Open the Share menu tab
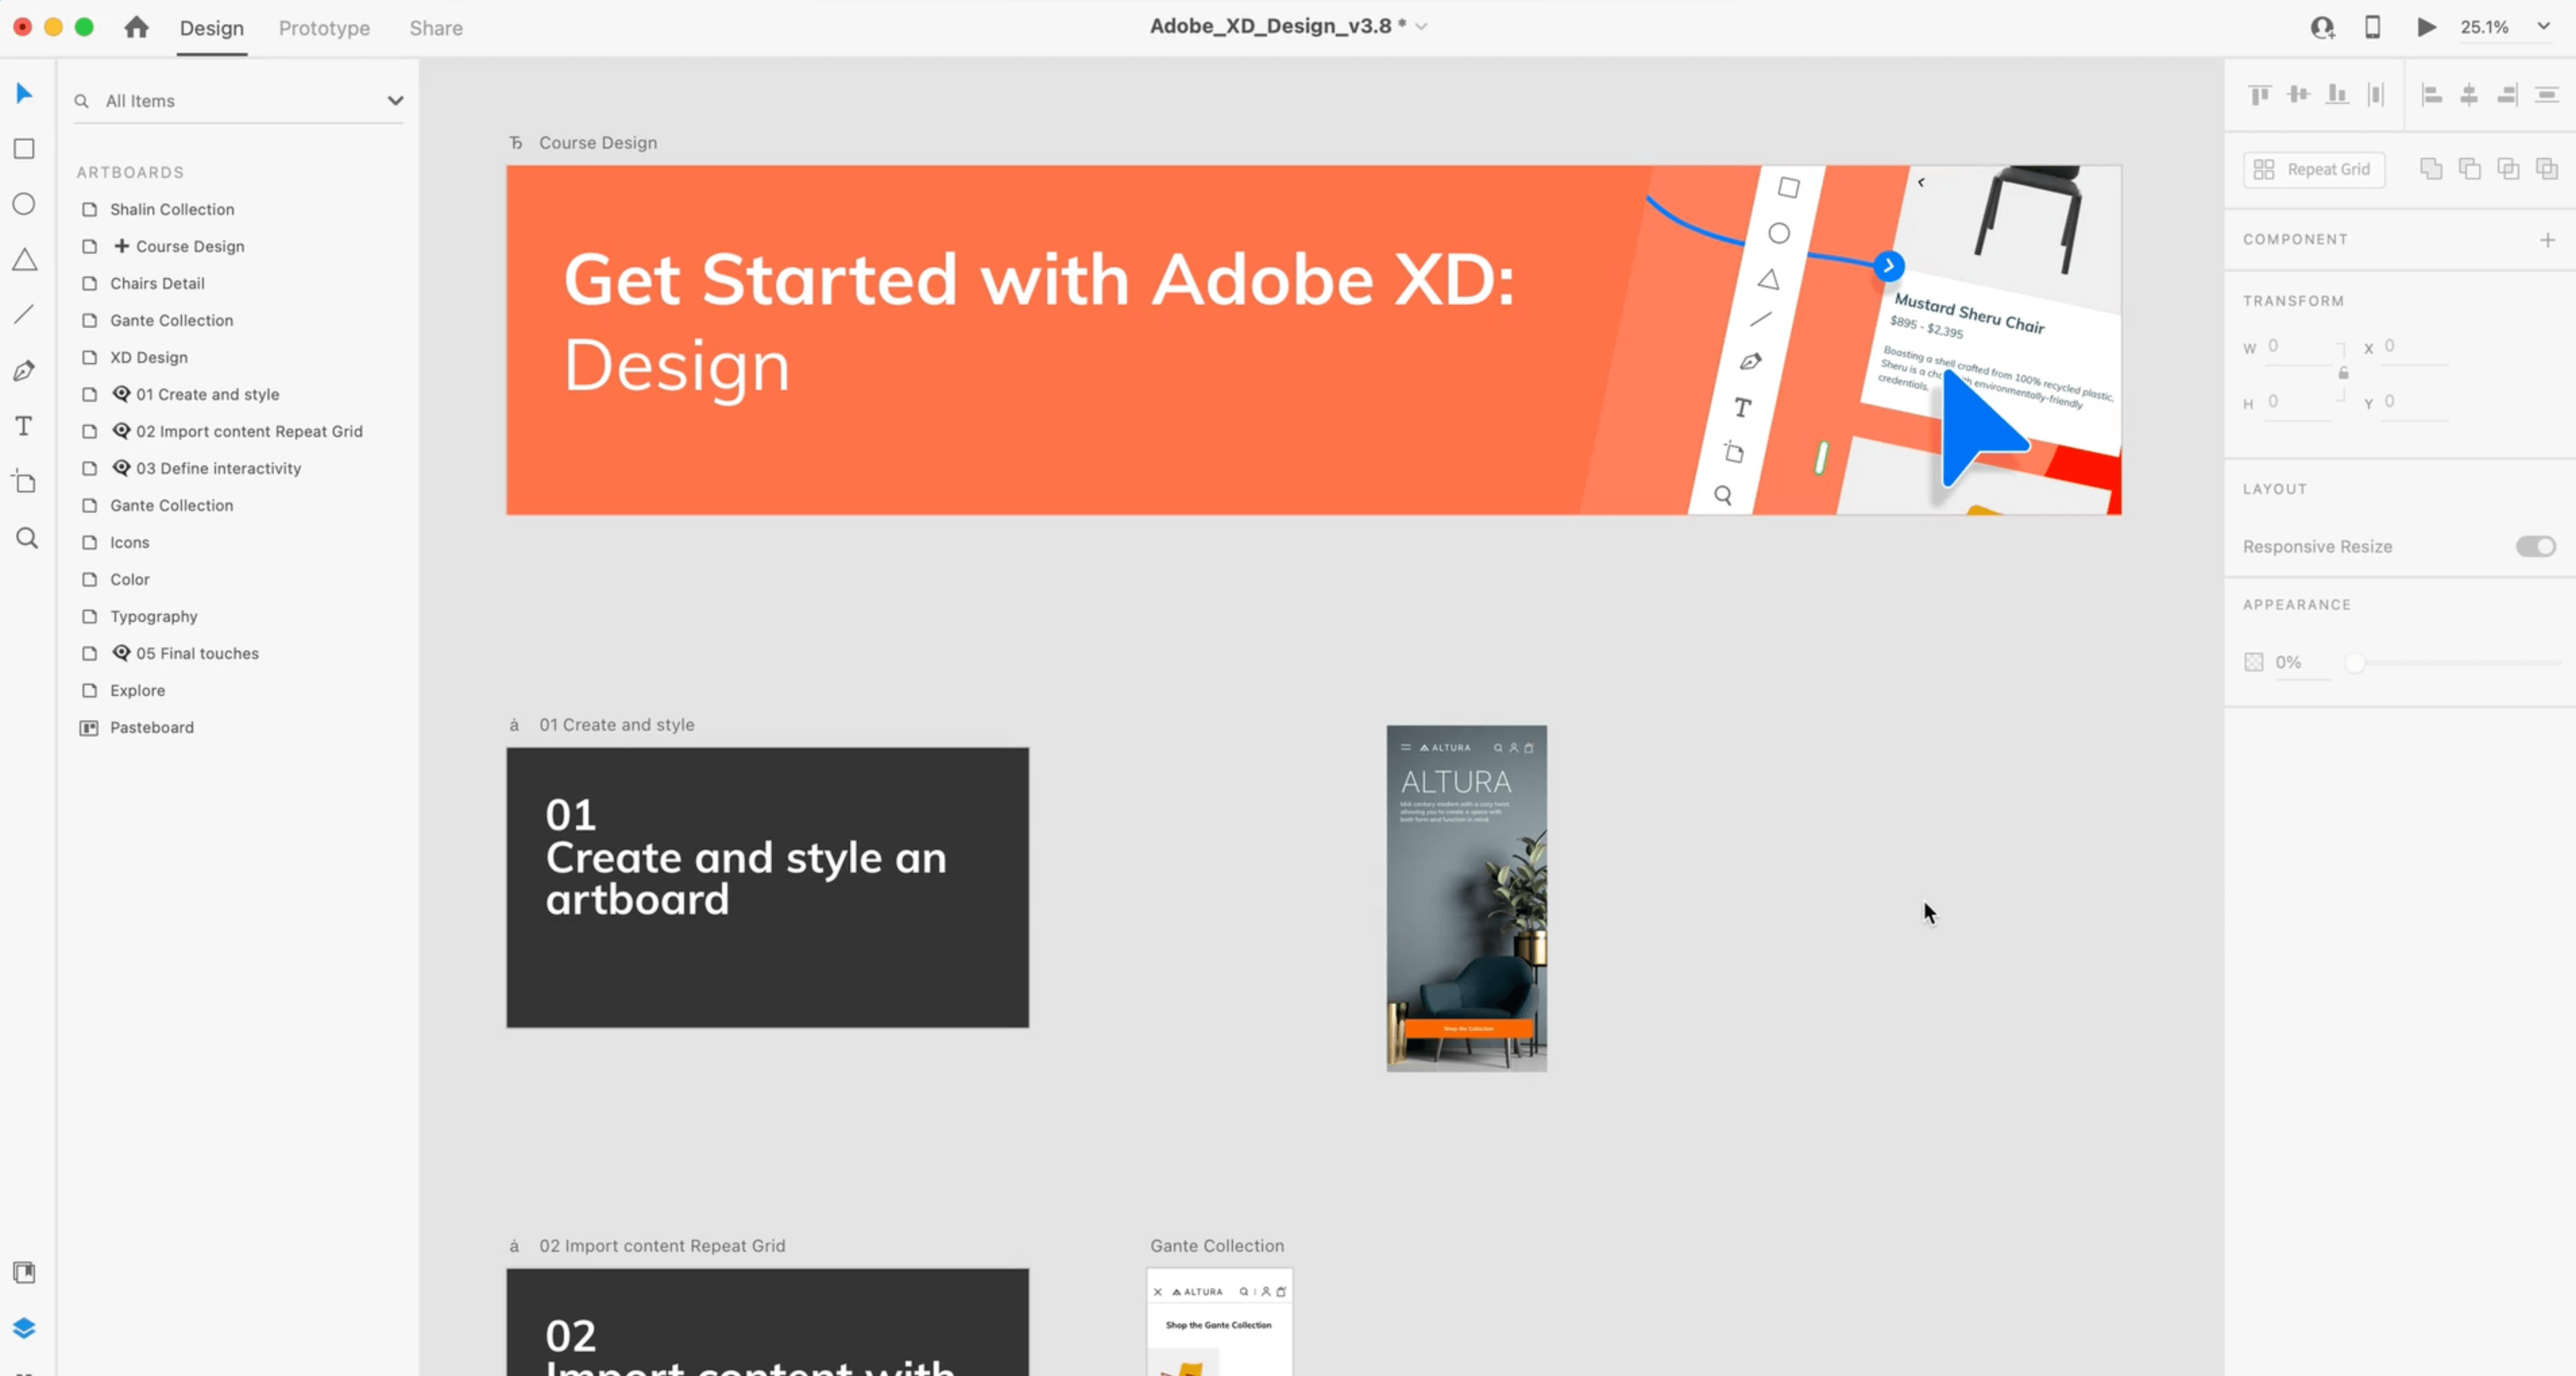The image size is (2576, 1376). click(436, 27)
